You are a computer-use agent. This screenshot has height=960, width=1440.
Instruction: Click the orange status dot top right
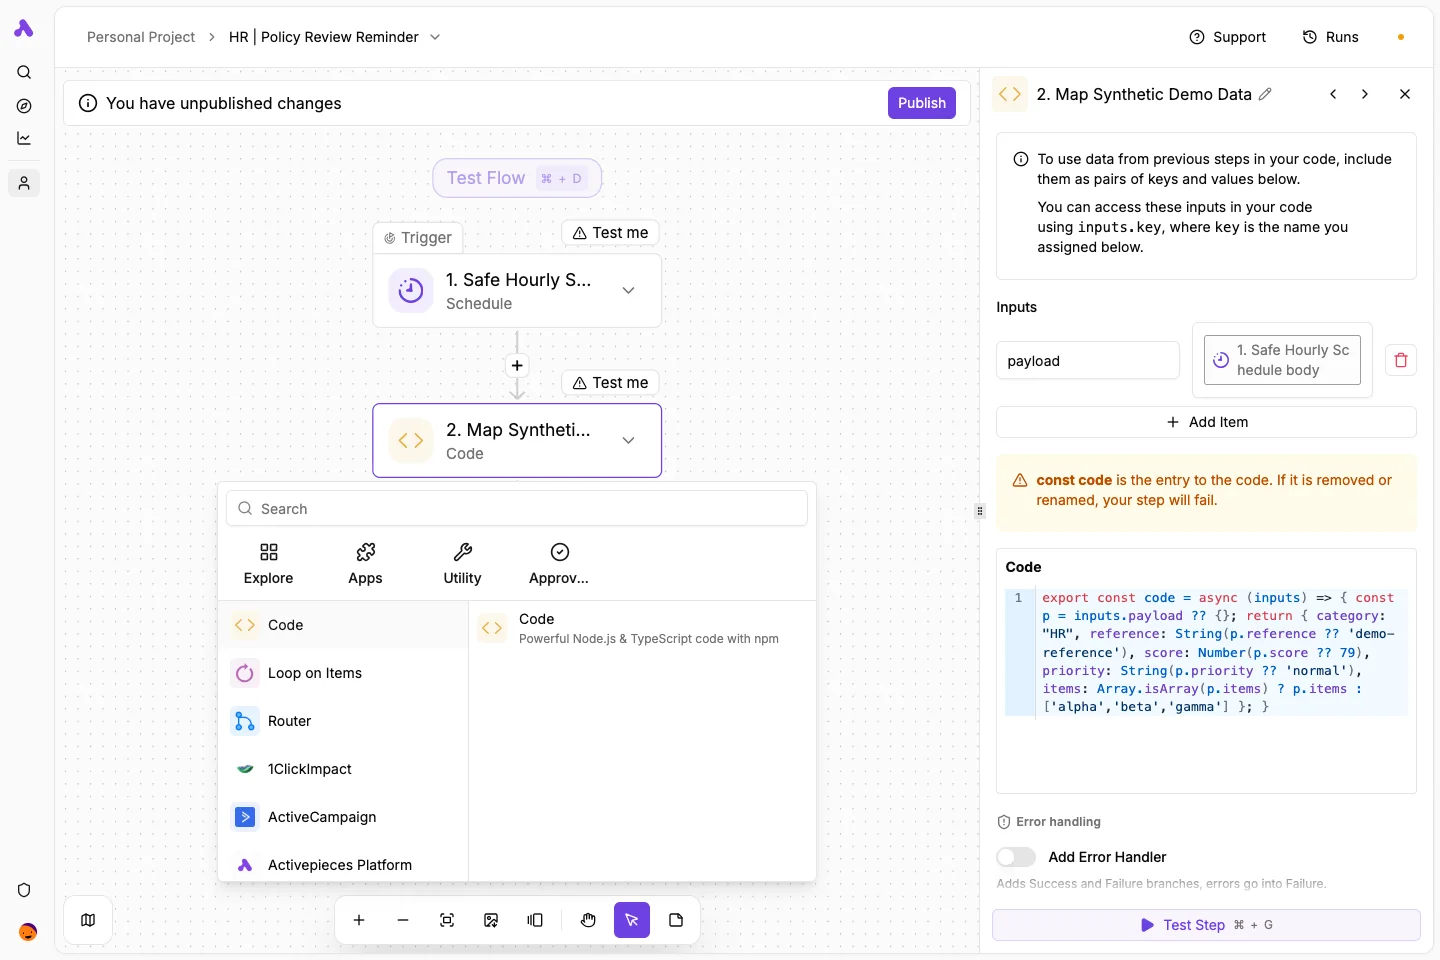pos(1401,37)
